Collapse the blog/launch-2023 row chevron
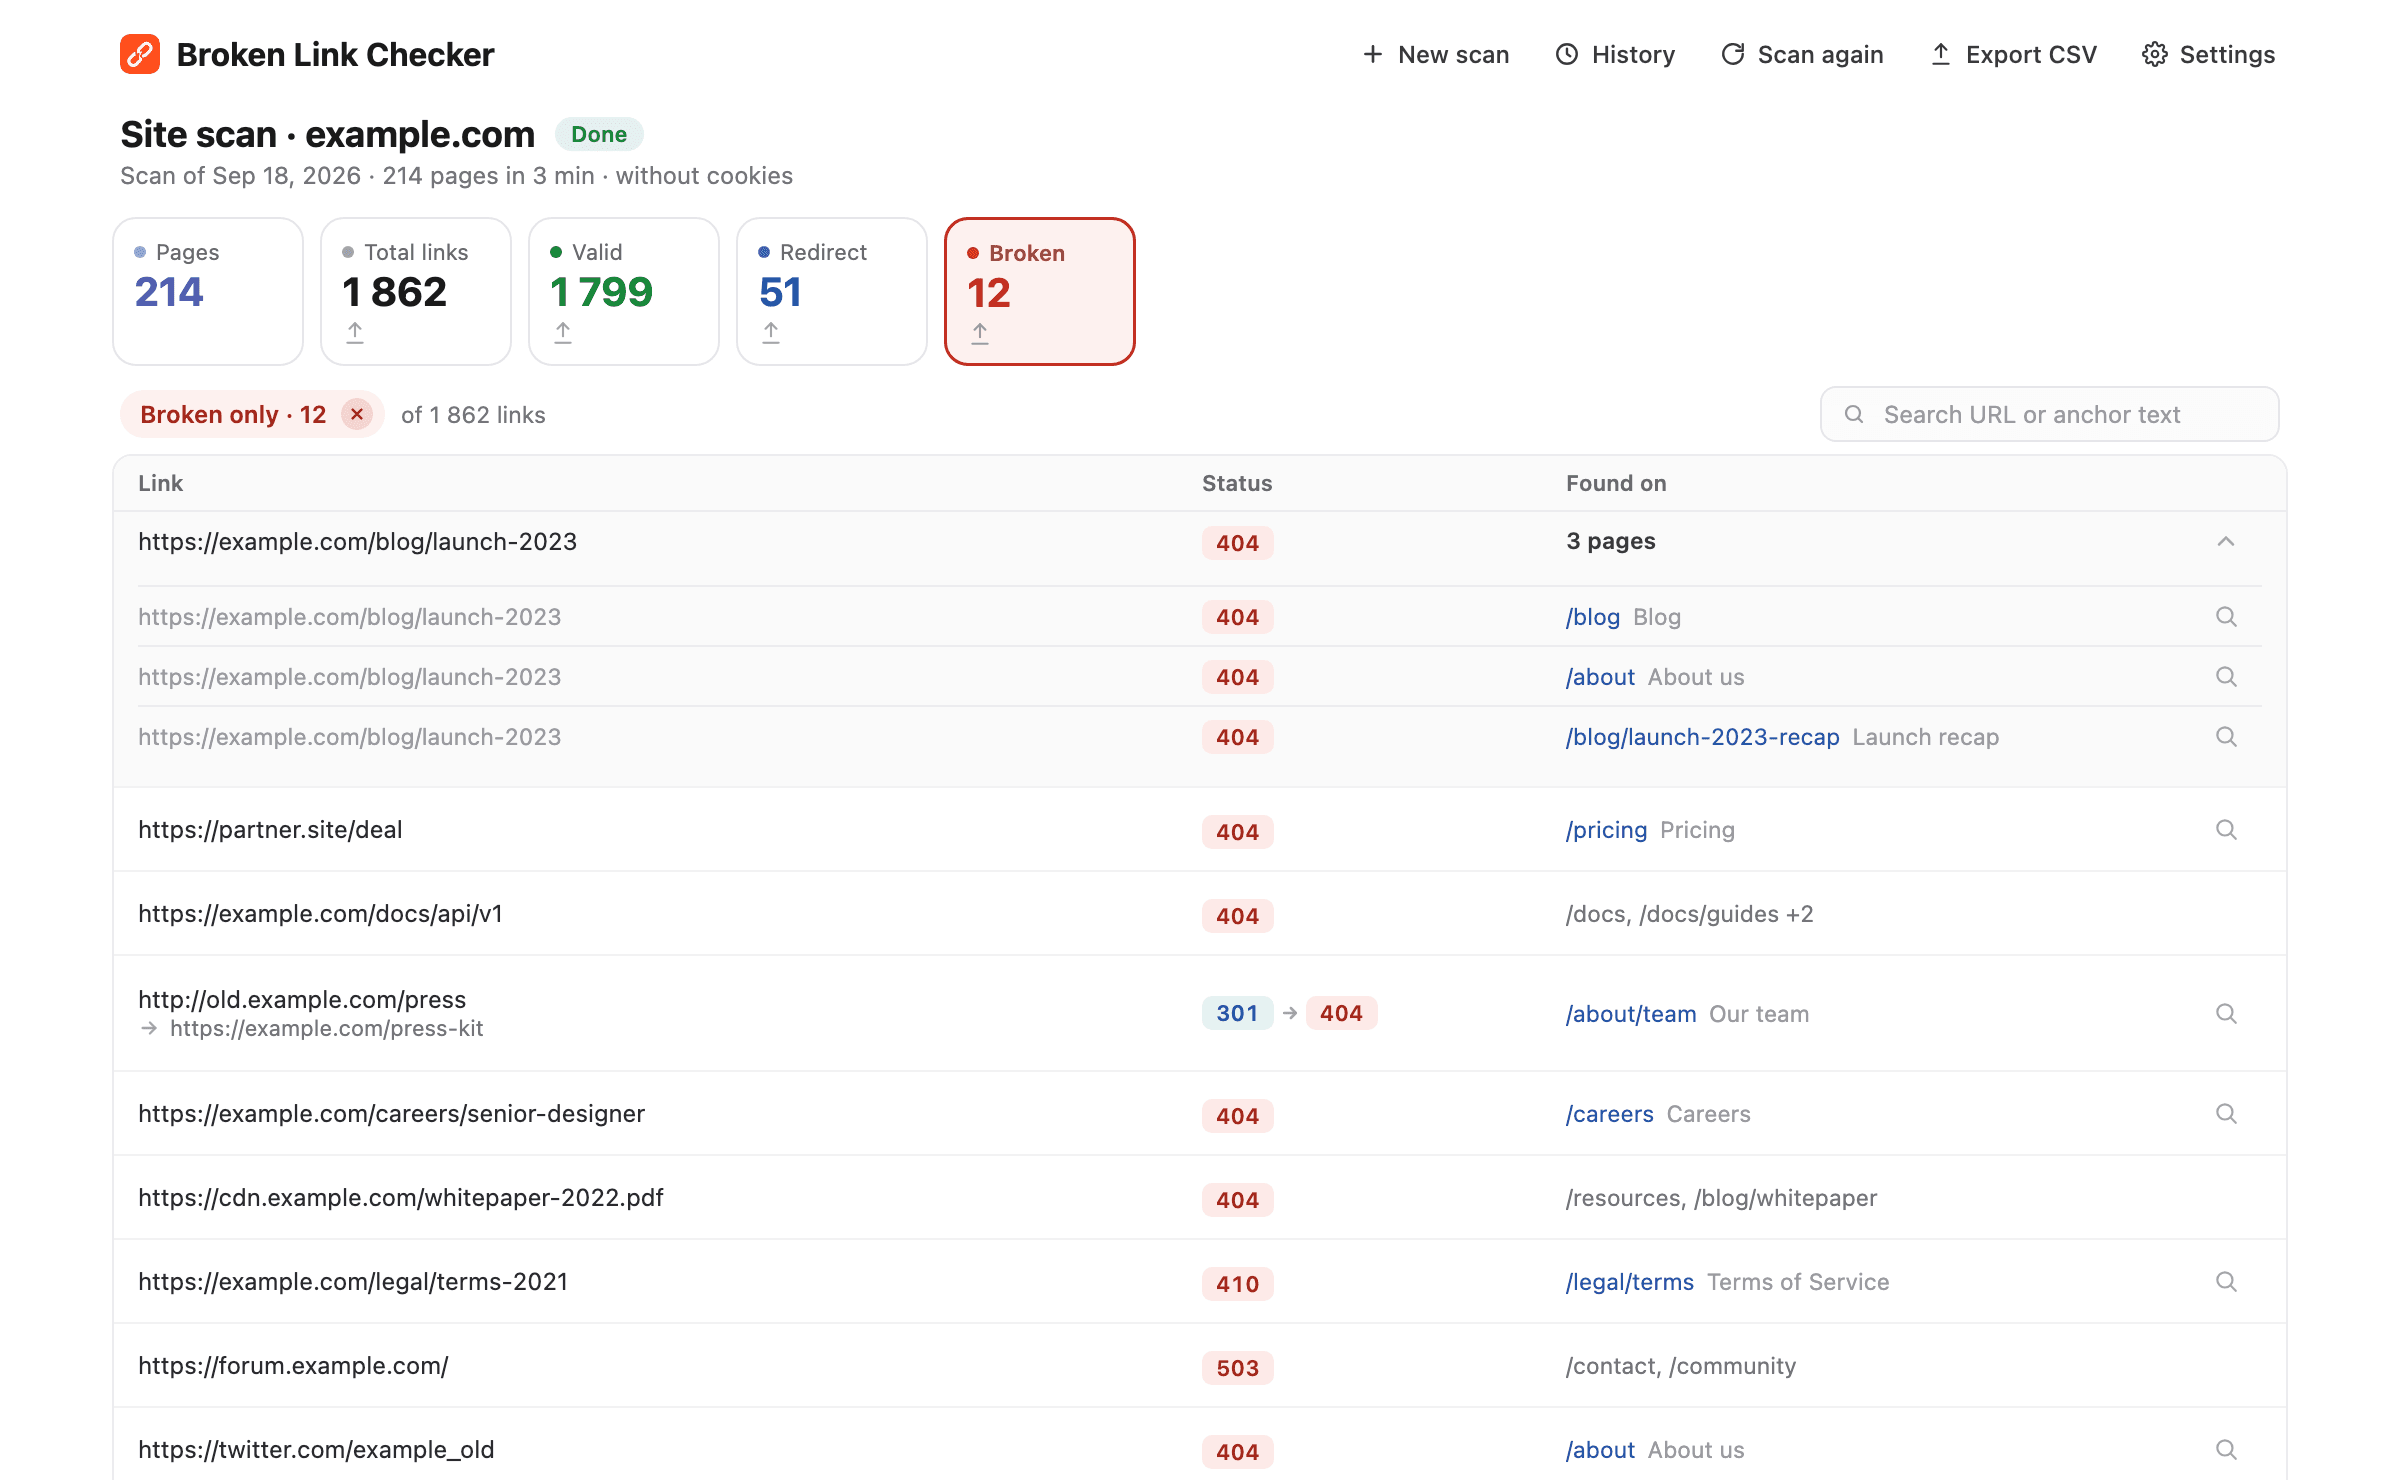Screen dimensions: 2400x1480 click(2226, 541)
